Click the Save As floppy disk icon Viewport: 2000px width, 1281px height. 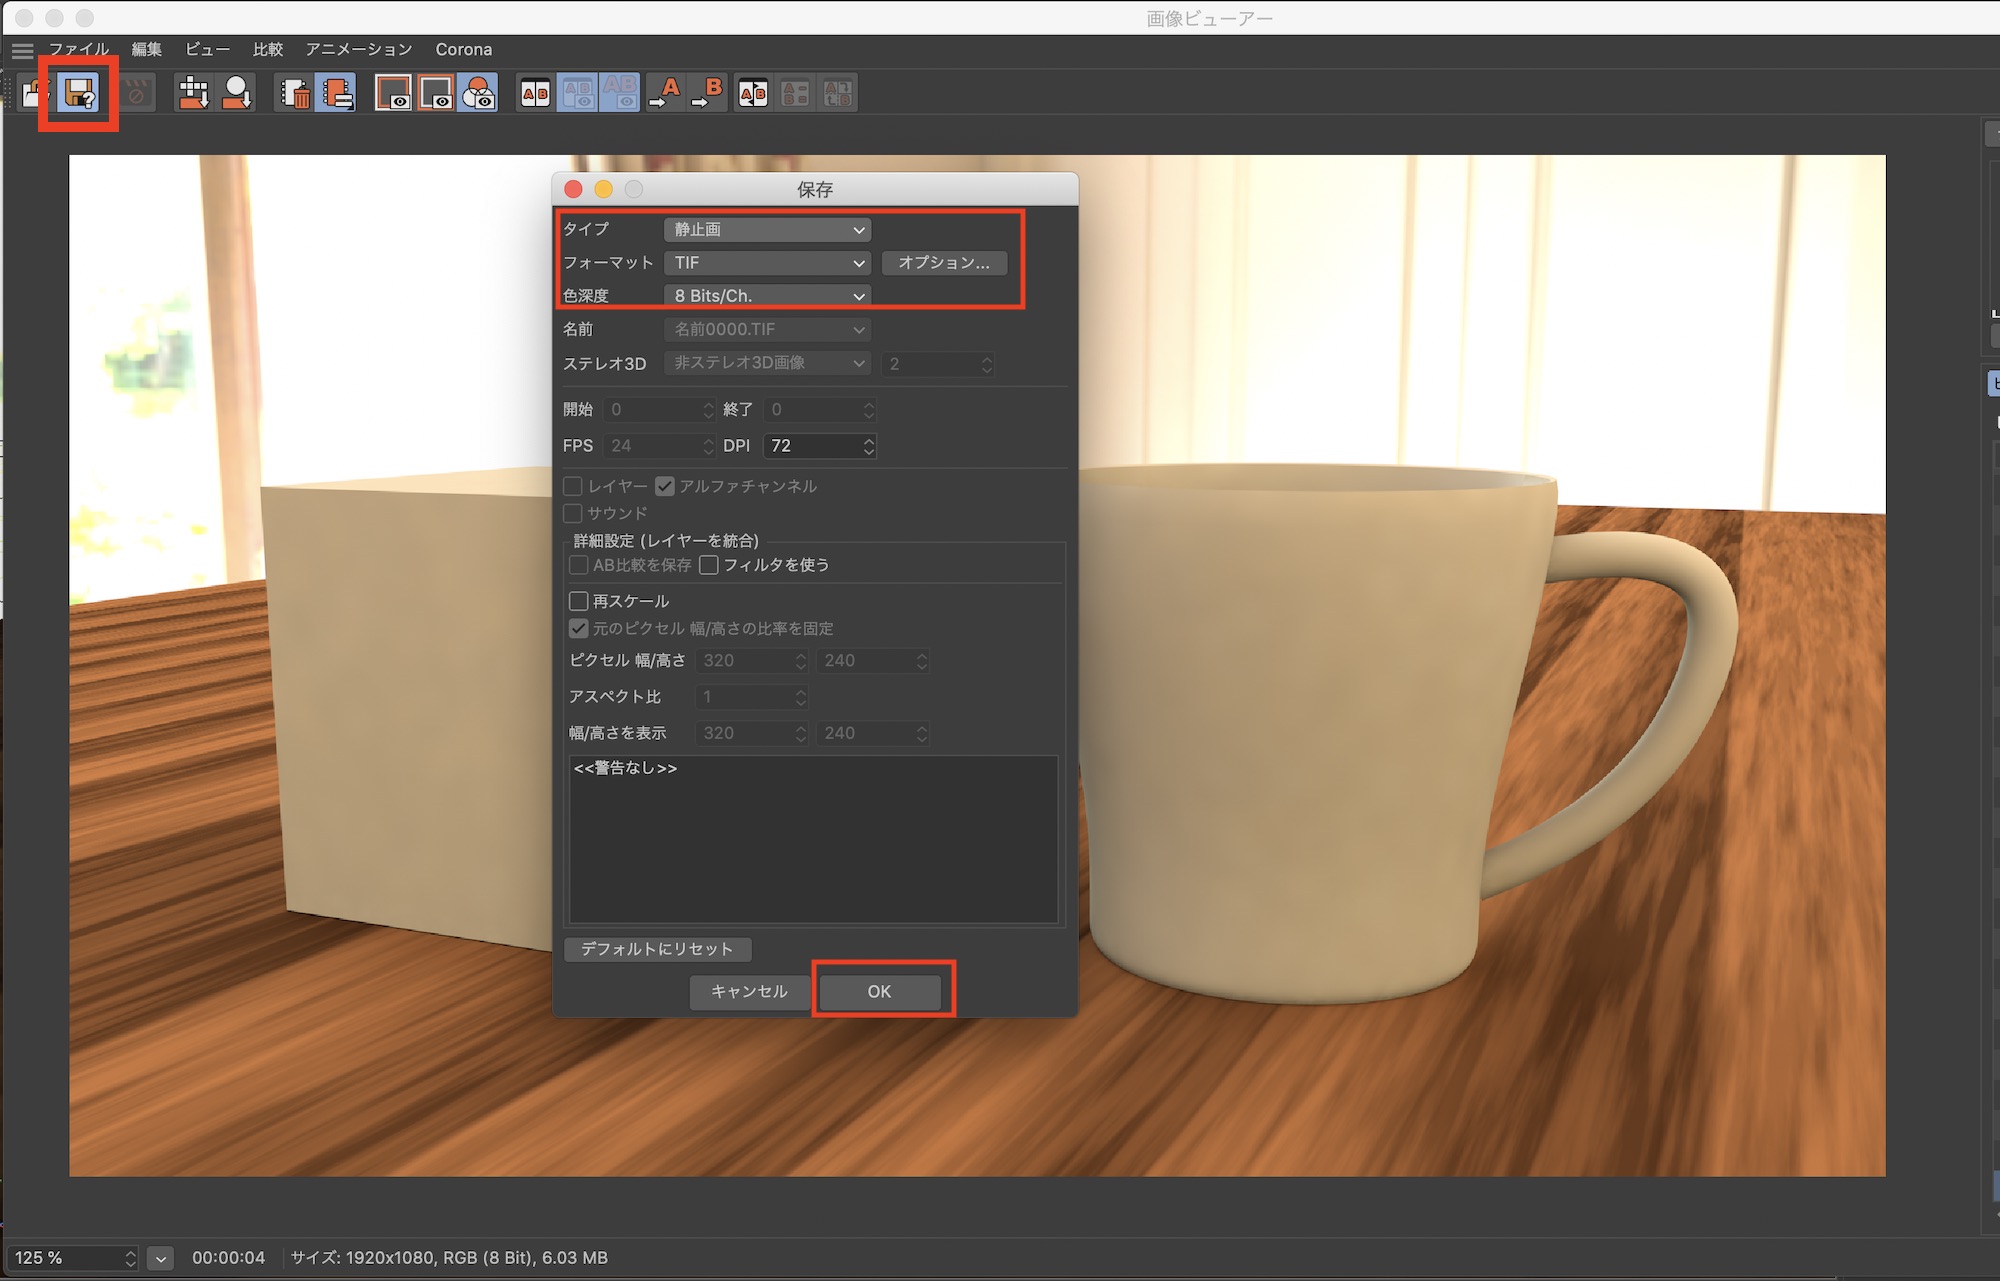click(80, 93)
